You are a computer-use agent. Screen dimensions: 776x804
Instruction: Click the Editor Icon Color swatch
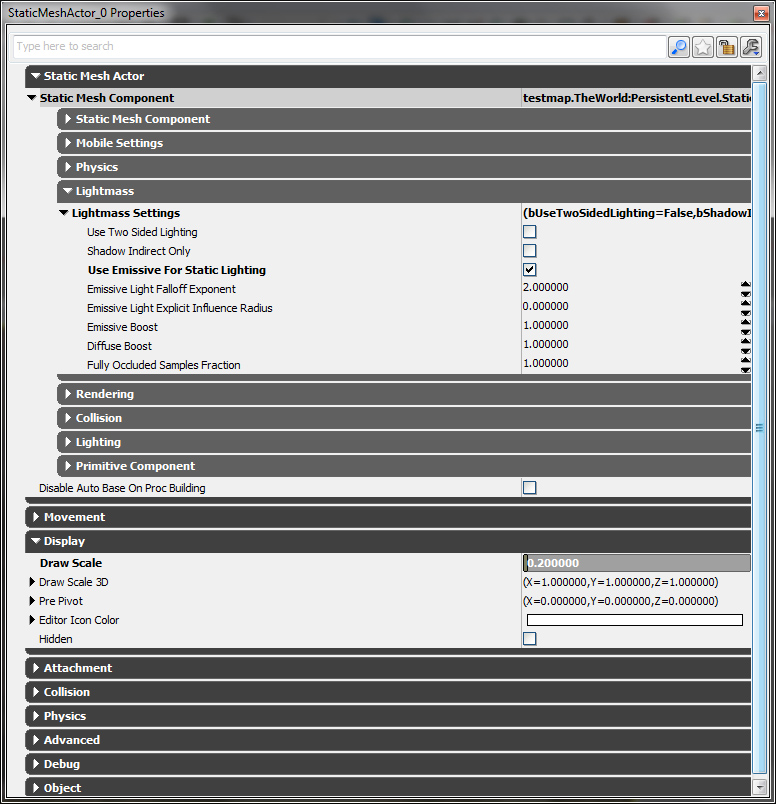(x=634, y=620)
